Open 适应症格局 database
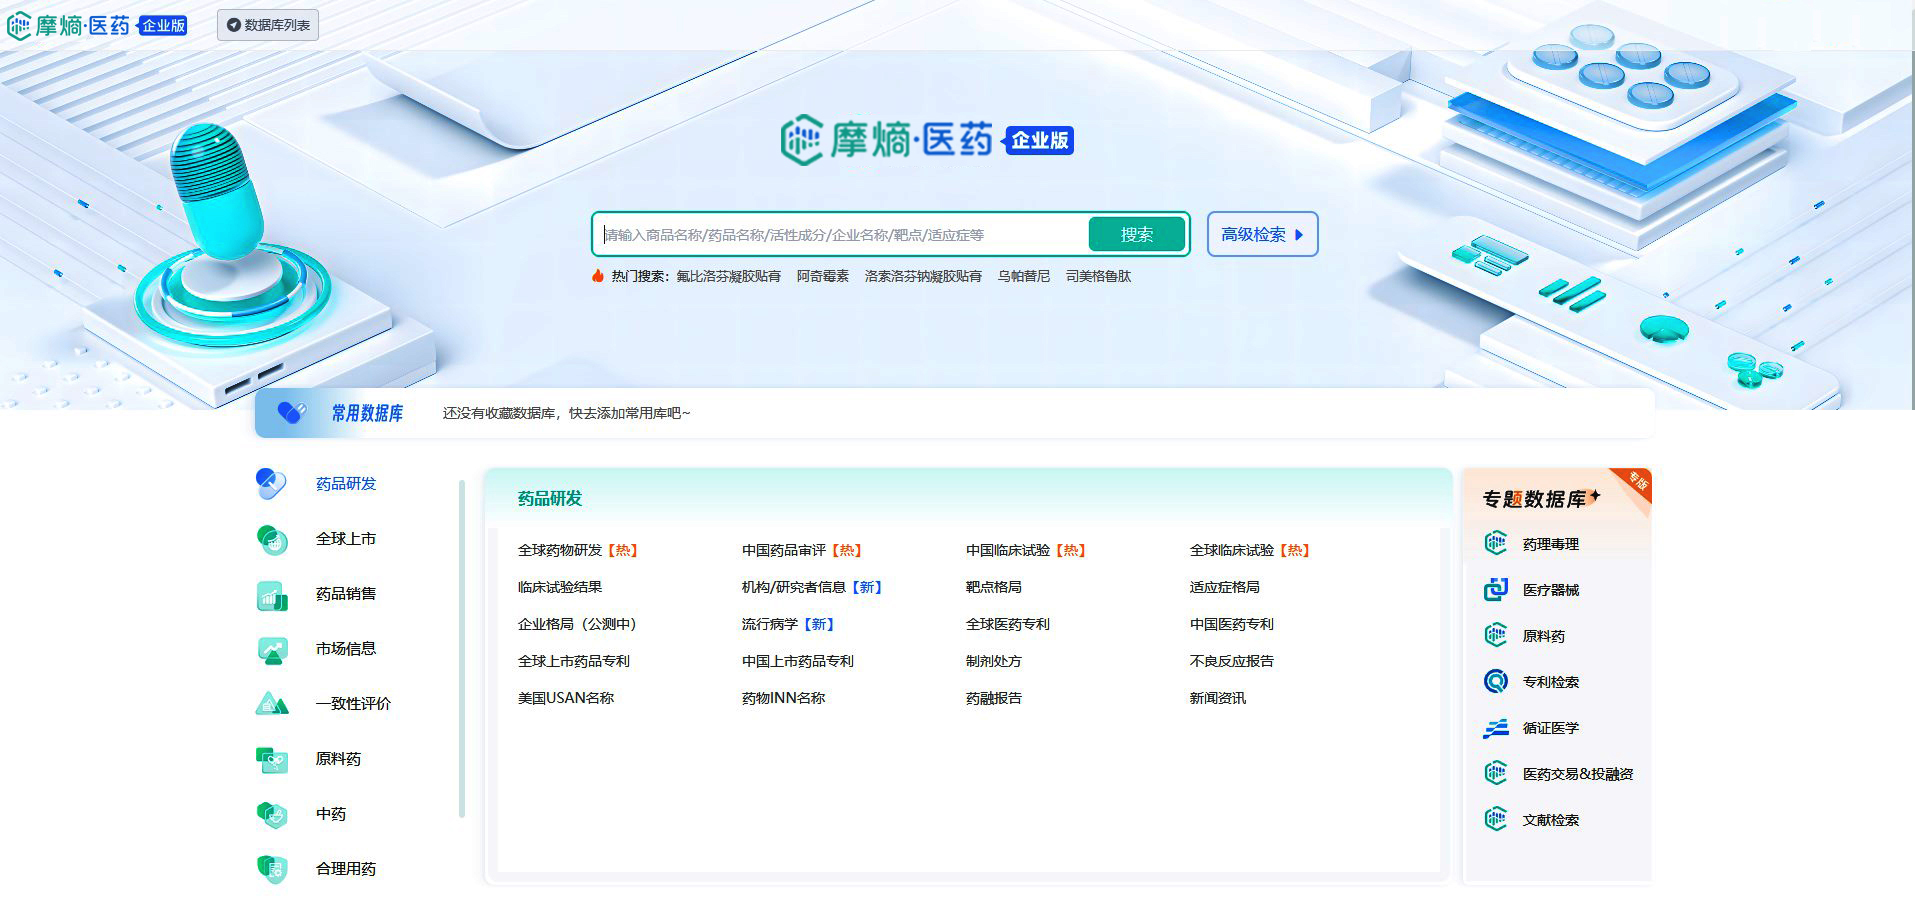This screenshot has height=919, width=1915. click(x=1224, y=587)
